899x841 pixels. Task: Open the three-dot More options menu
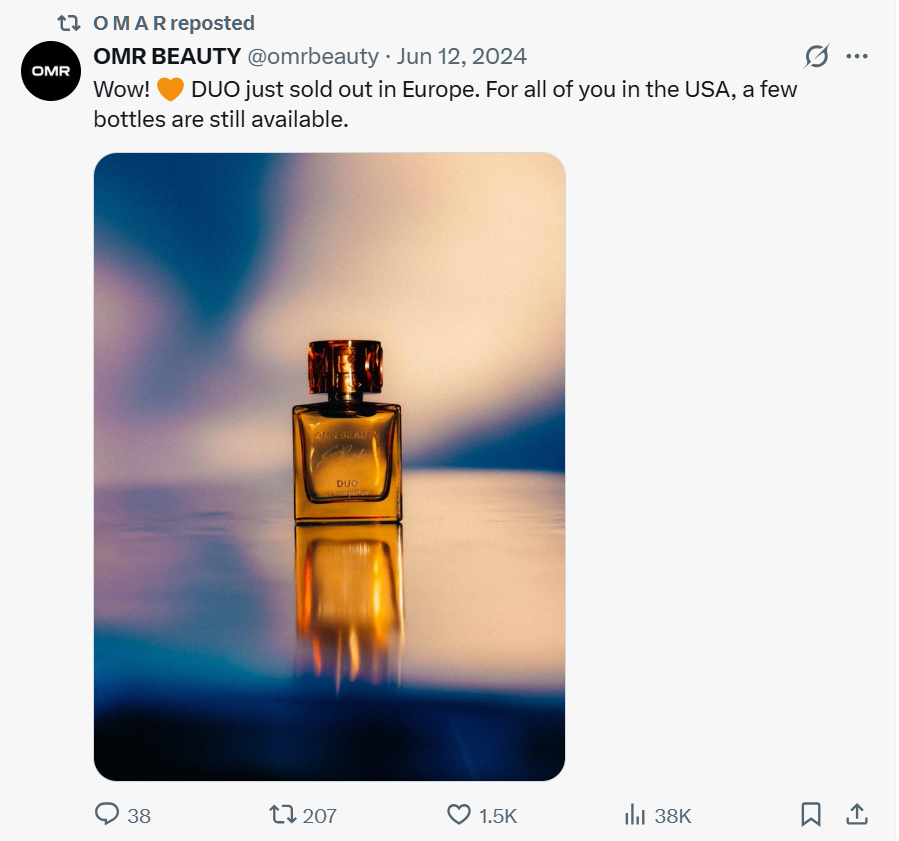(857, 56)
